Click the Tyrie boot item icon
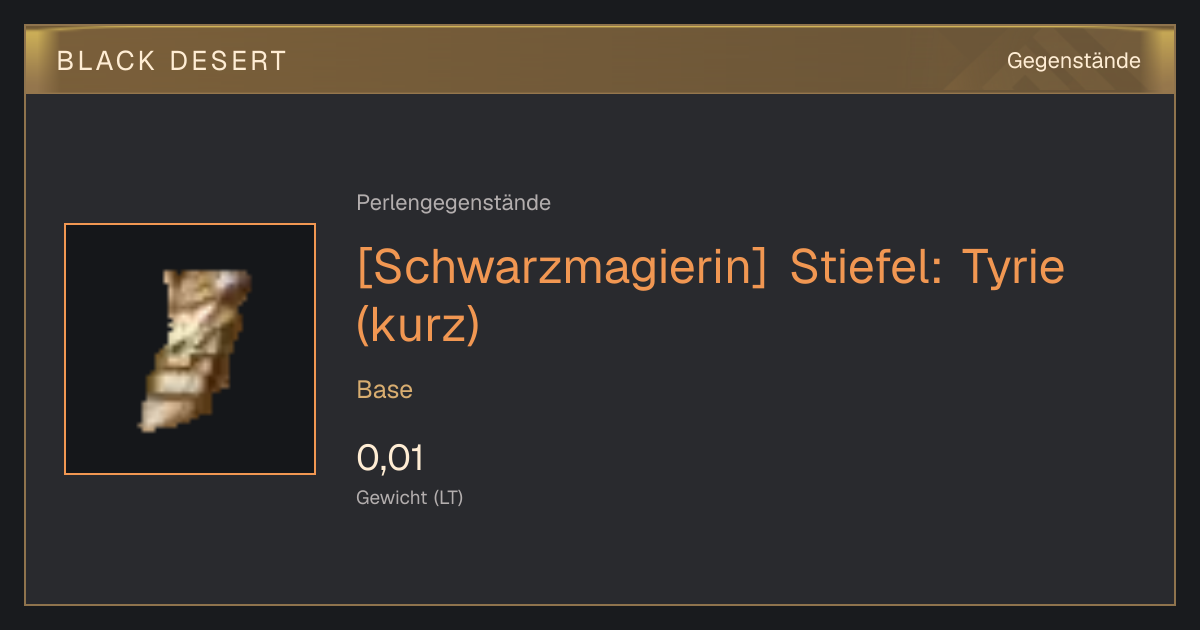Viewport: 1200px width, 630px height. tap(194, 350)
